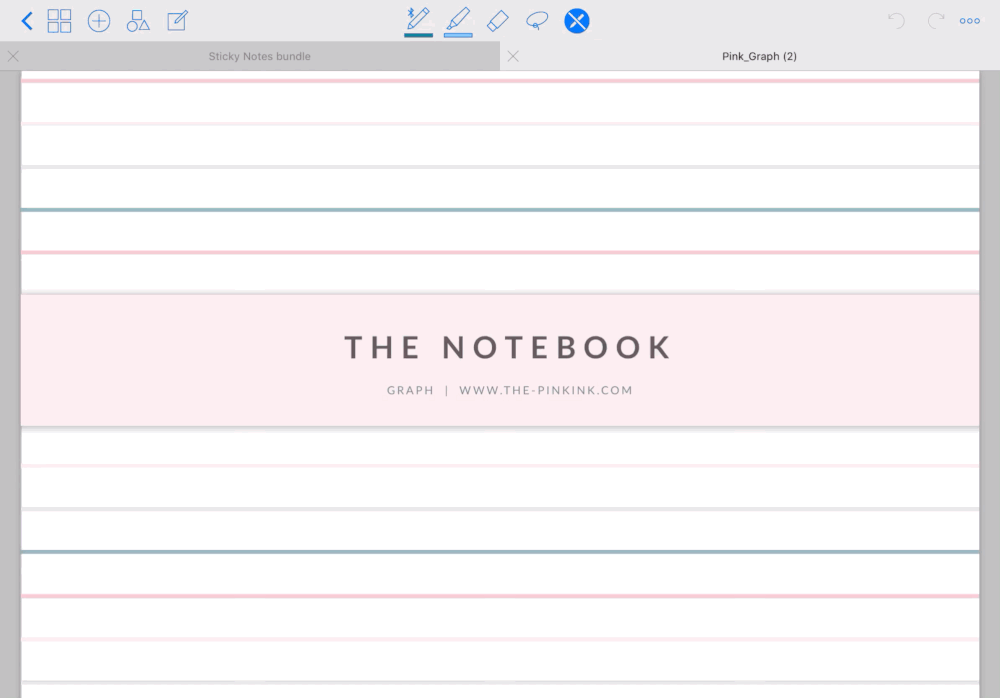Click THE NOTEBOOK title banner on the page
1000x698 pixels.
[x=507, y=348]
